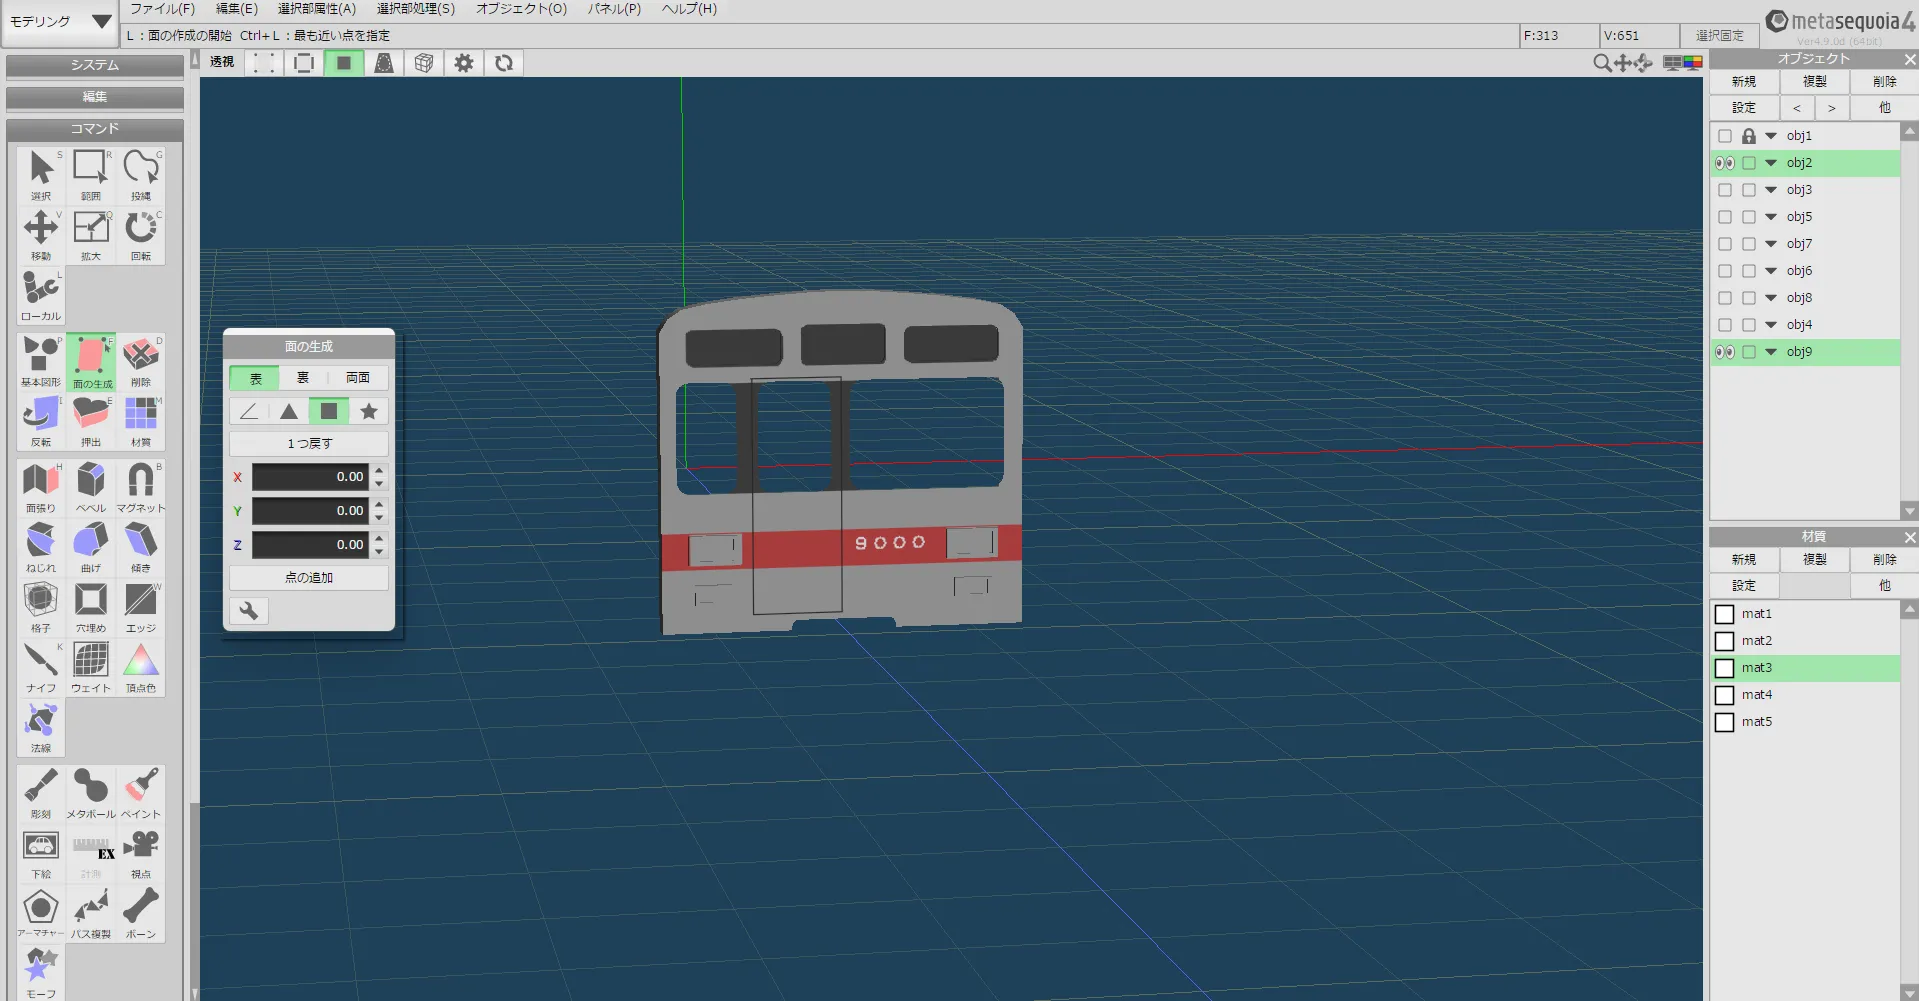Toggle visibility eye of obj2
This screenshot has width=1919, height=1001.
pos(1725,163)
